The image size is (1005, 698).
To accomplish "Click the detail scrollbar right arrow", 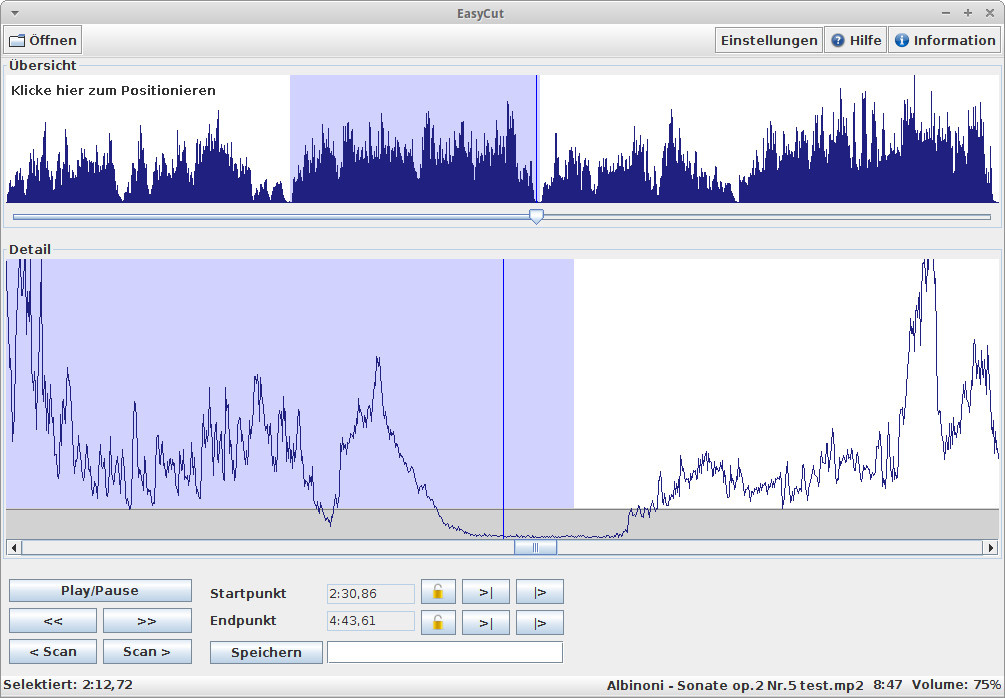I will coord(991,547).
